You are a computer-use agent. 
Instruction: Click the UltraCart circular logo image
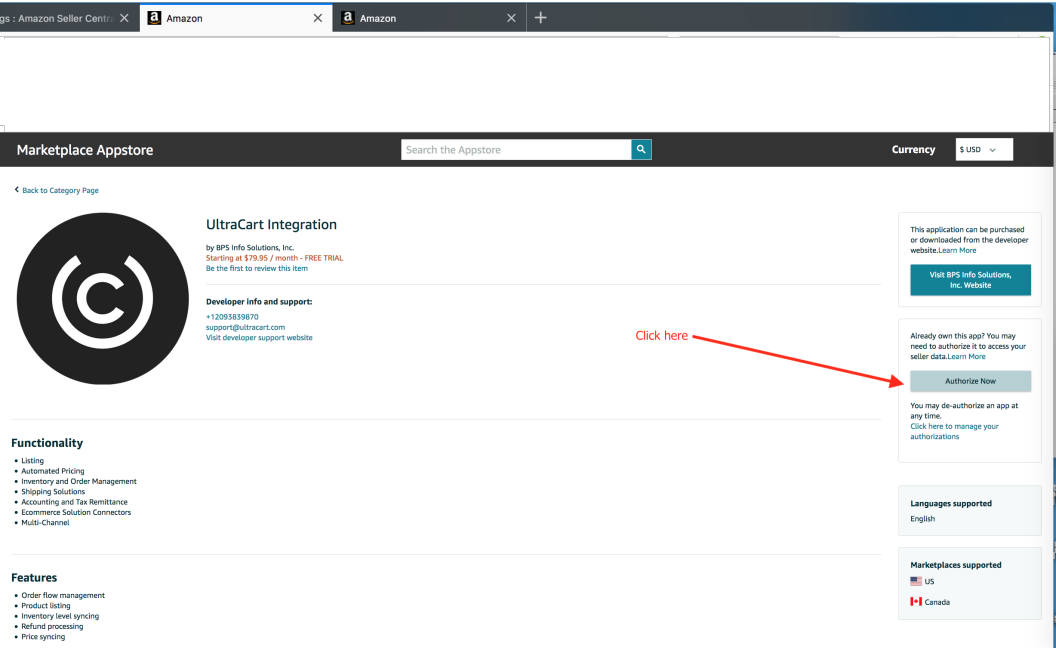point(103,298)
